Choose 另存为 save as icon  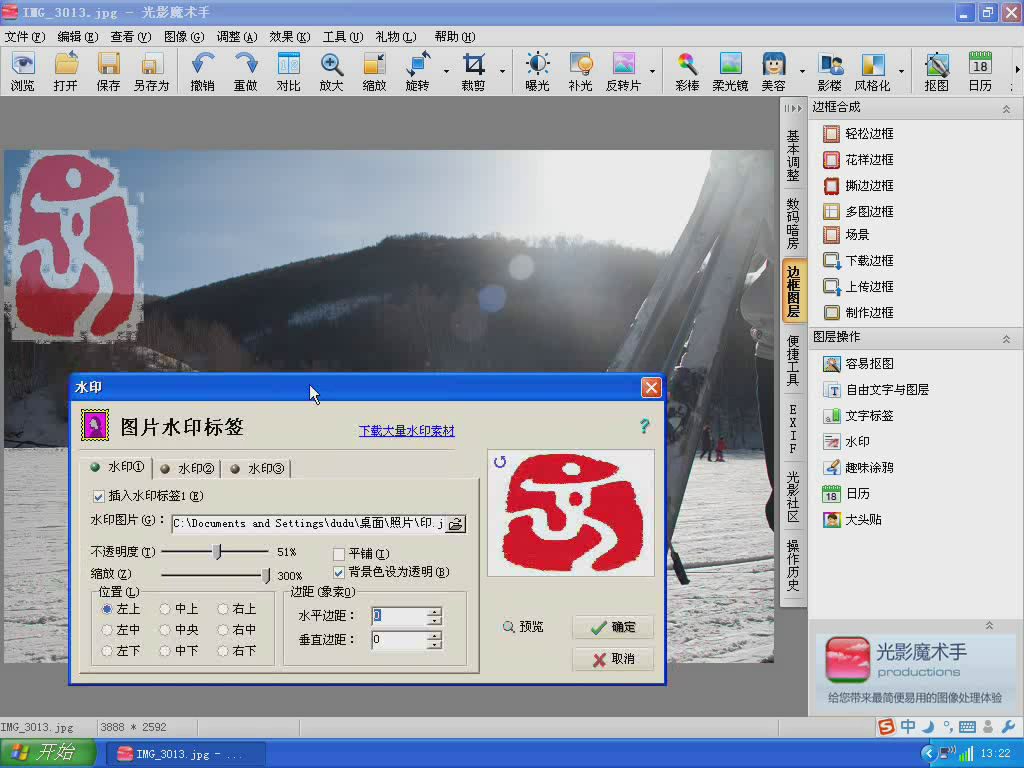click(152, 71)
